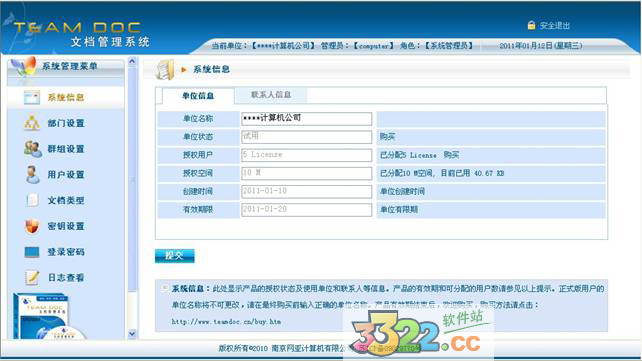Click the 单位创建时间 description text
Viewport: 642px width, 361px height.
pyautogui.click(x=402, y=192)
